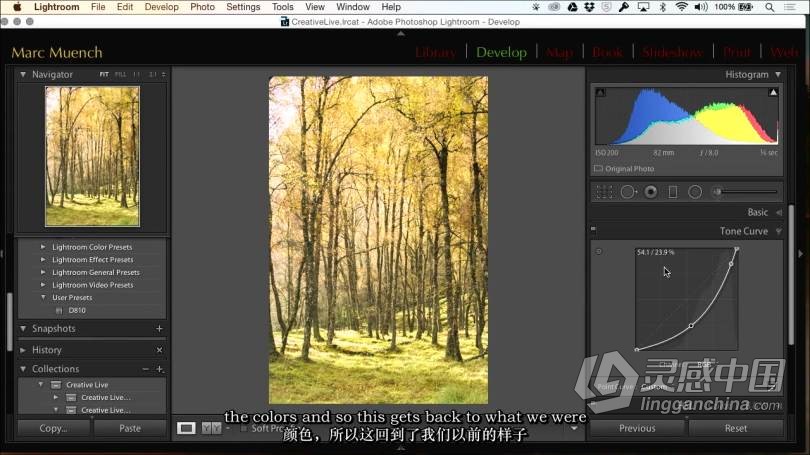Collapse the Snapshots panel
The height and width of the screenshot is (455, 810).
23,328
